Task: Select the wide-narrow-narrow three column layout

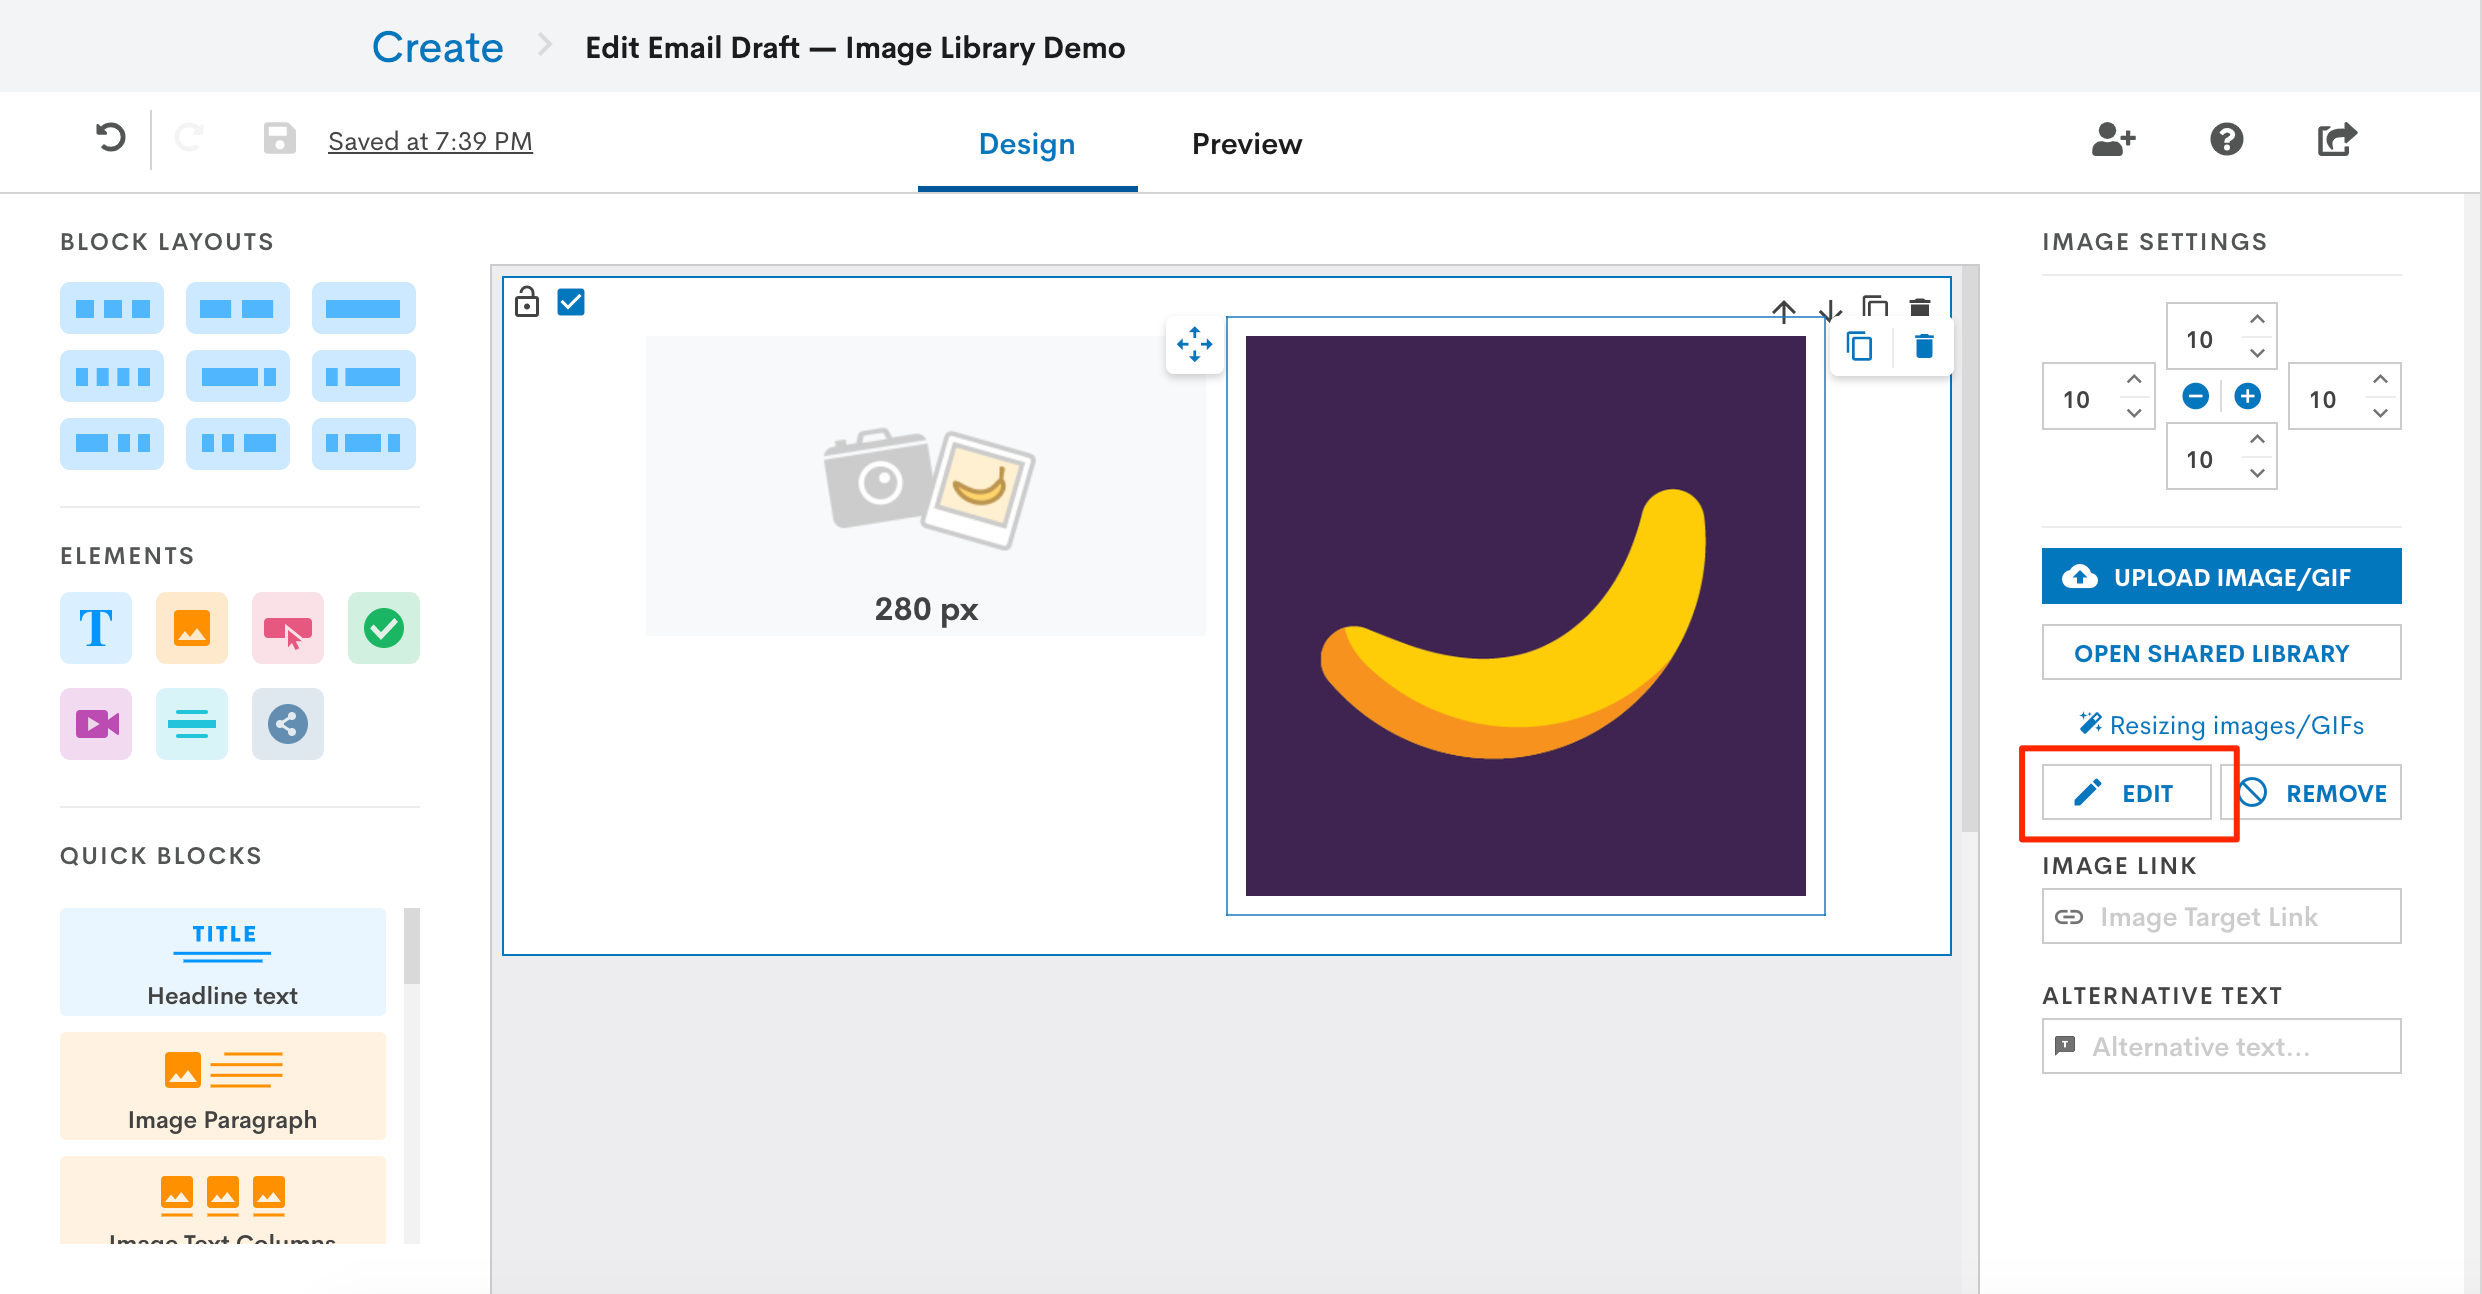Action: point(112,443)
